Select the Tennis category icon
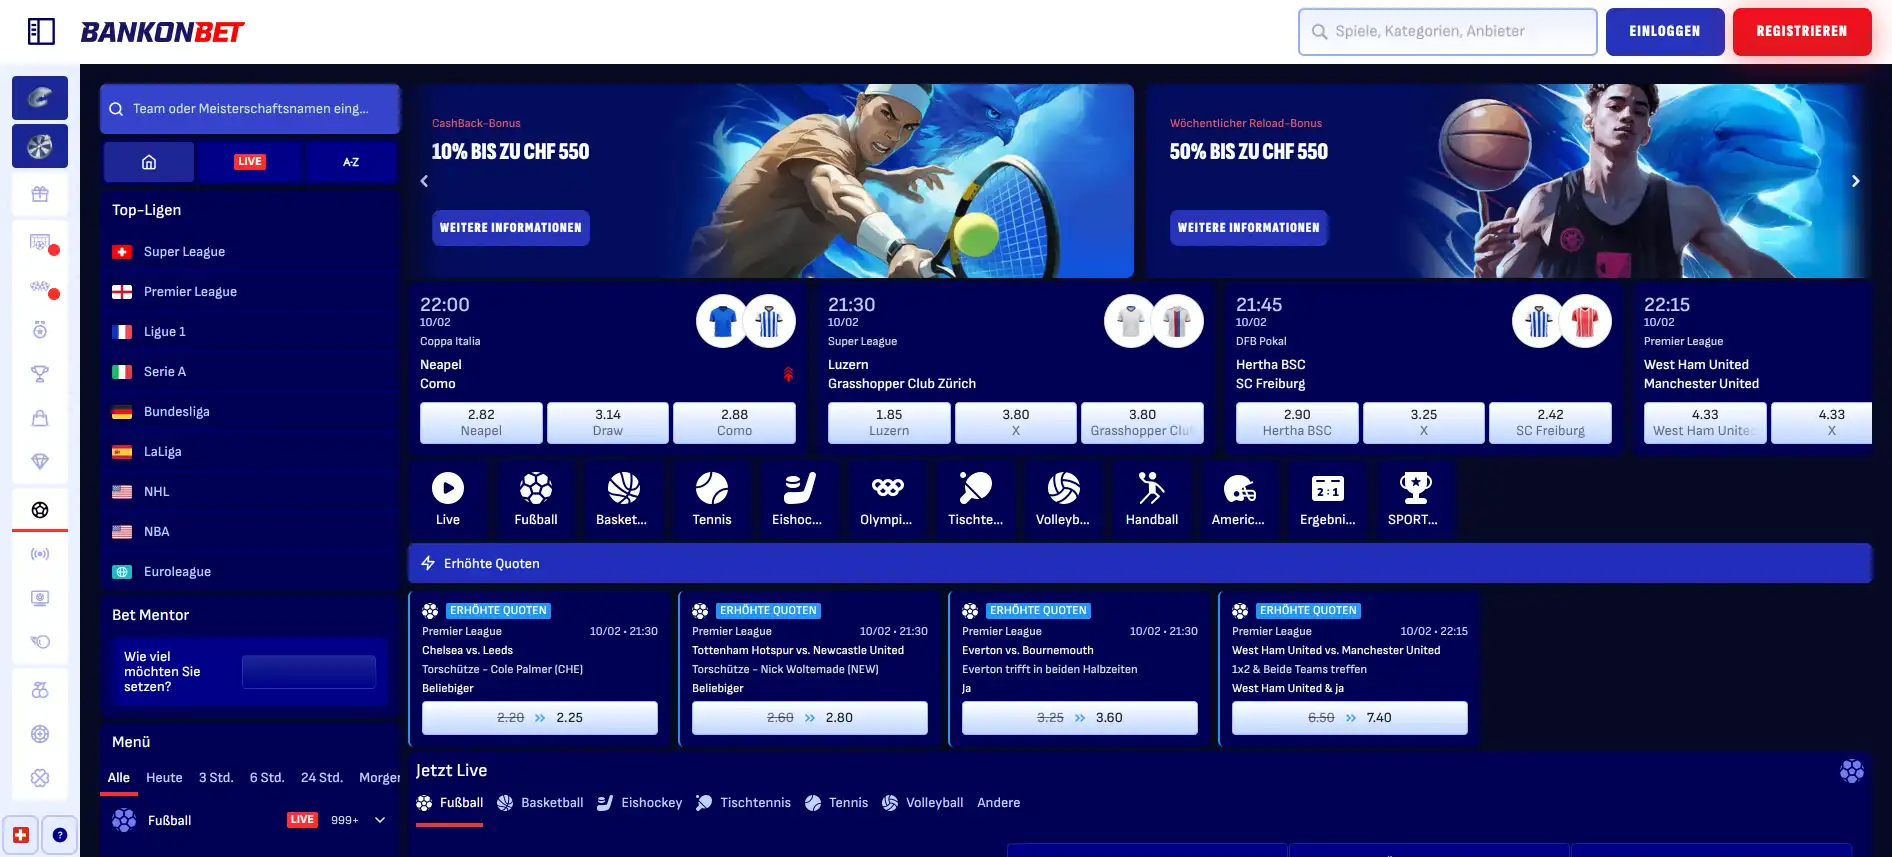 [712, 498]
